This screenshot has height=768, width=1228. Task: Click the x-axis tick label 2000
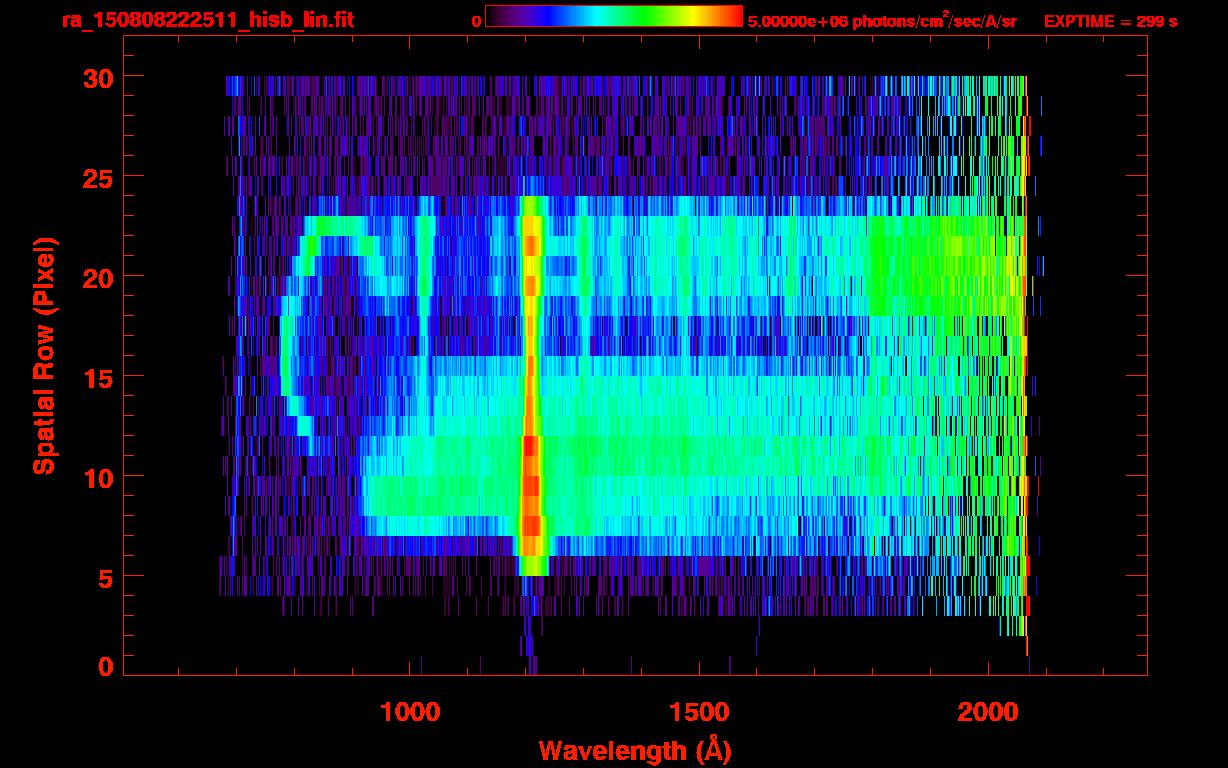(x=988, y=711)
